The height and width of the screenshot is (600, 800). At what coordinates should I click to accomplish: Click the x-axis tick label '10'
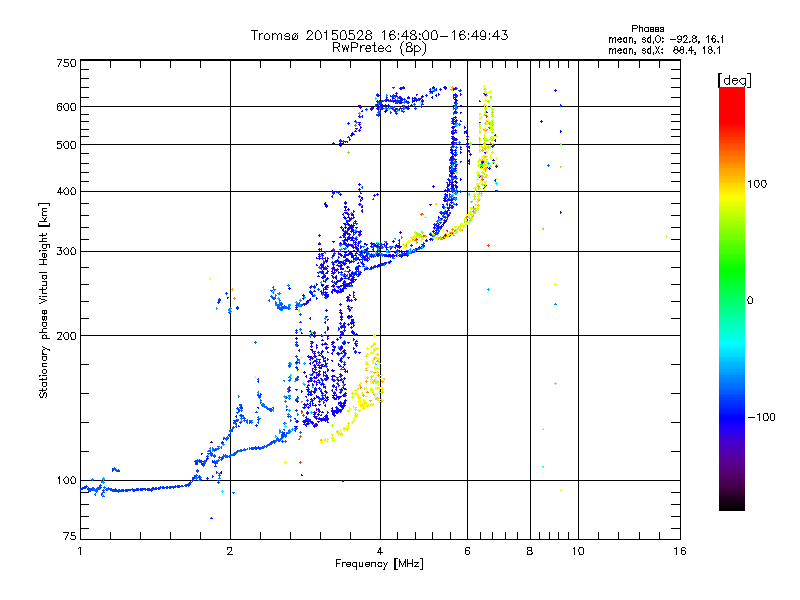(x=578, y=551)
